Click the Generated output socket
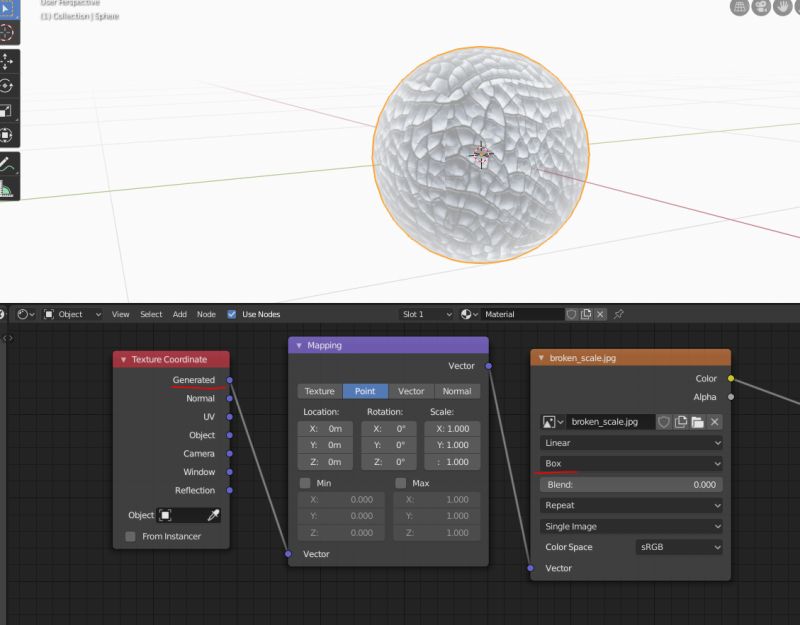Image resolution: width=800 pixels, height=625 pixels. point(230,380)
